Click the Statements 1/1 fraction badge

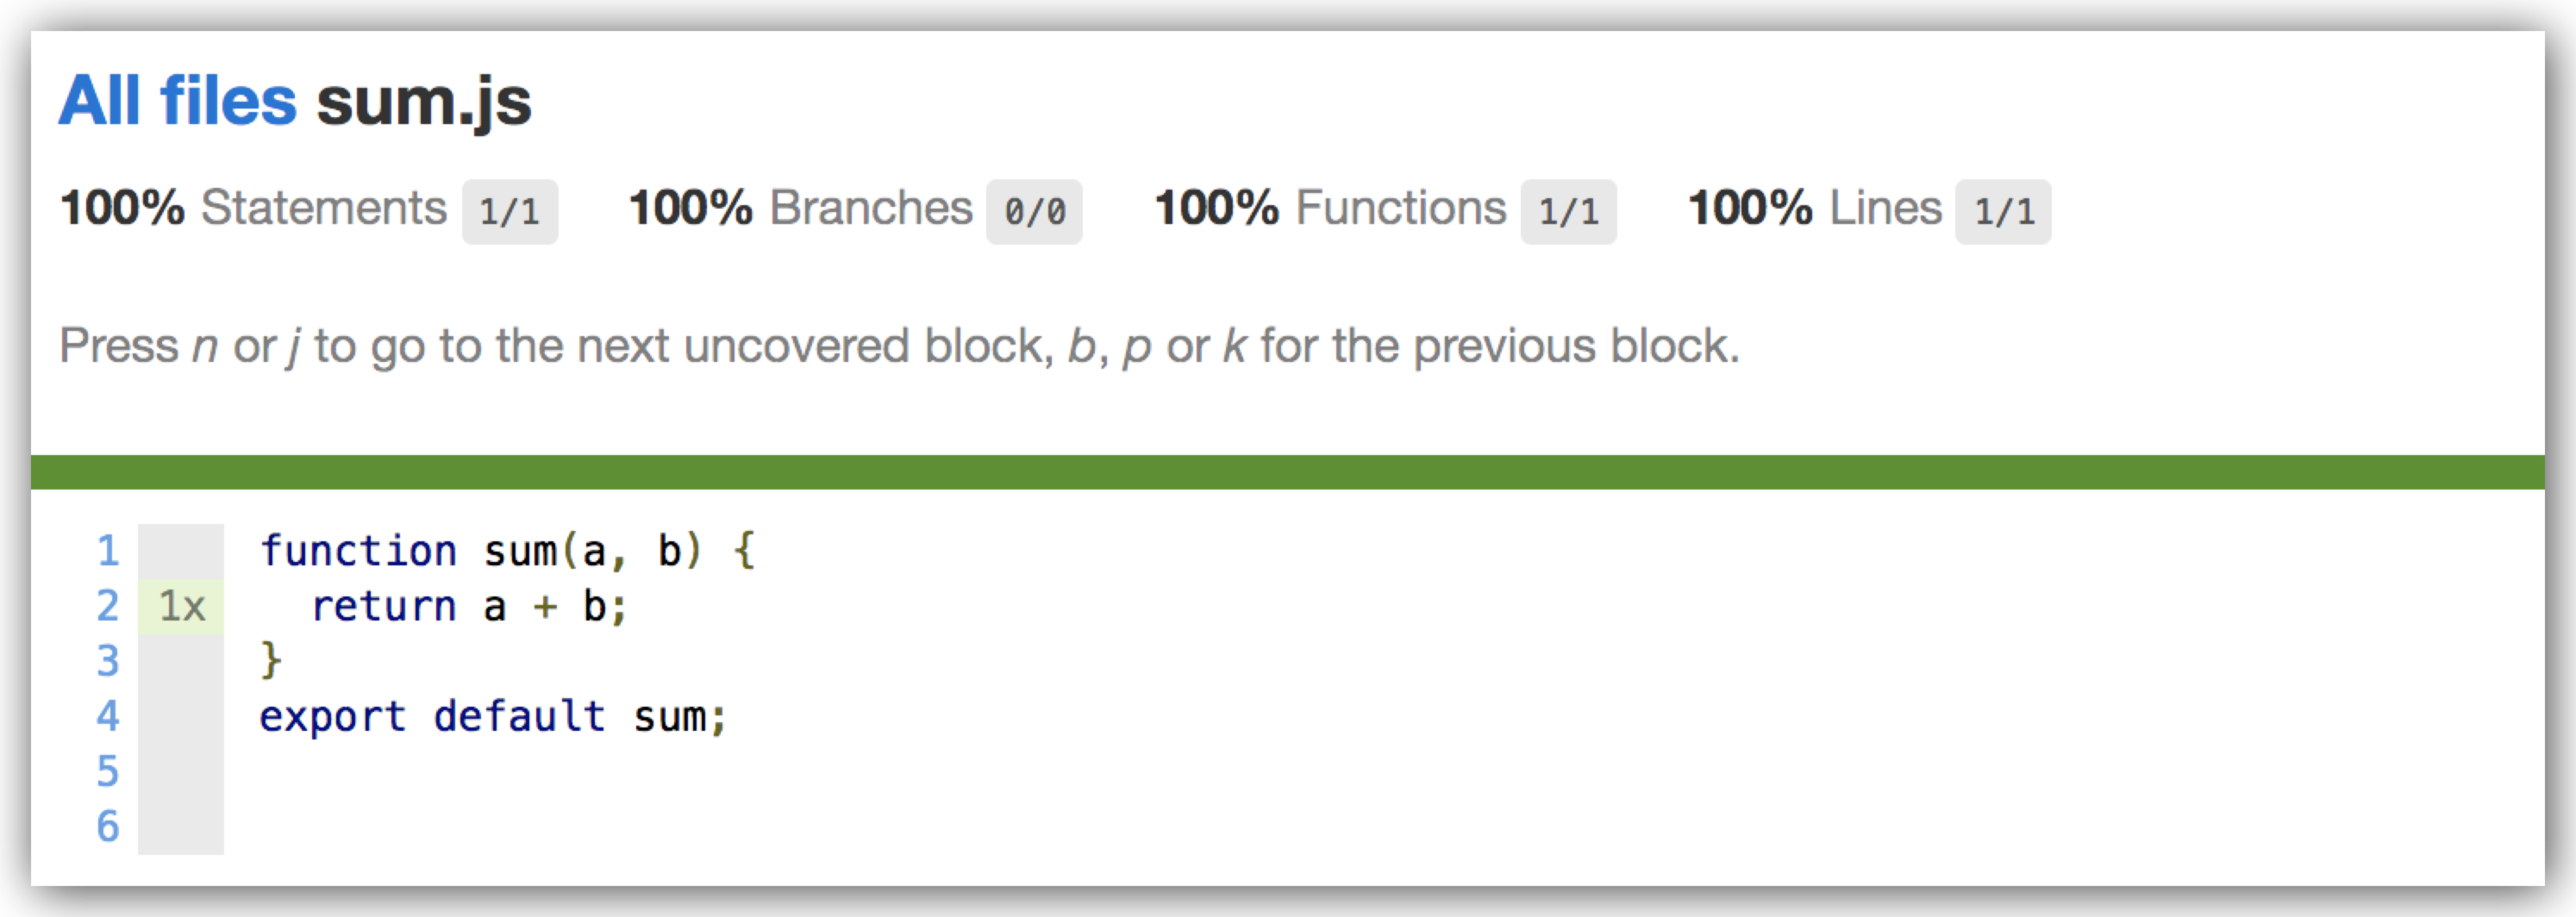(510, 212)
